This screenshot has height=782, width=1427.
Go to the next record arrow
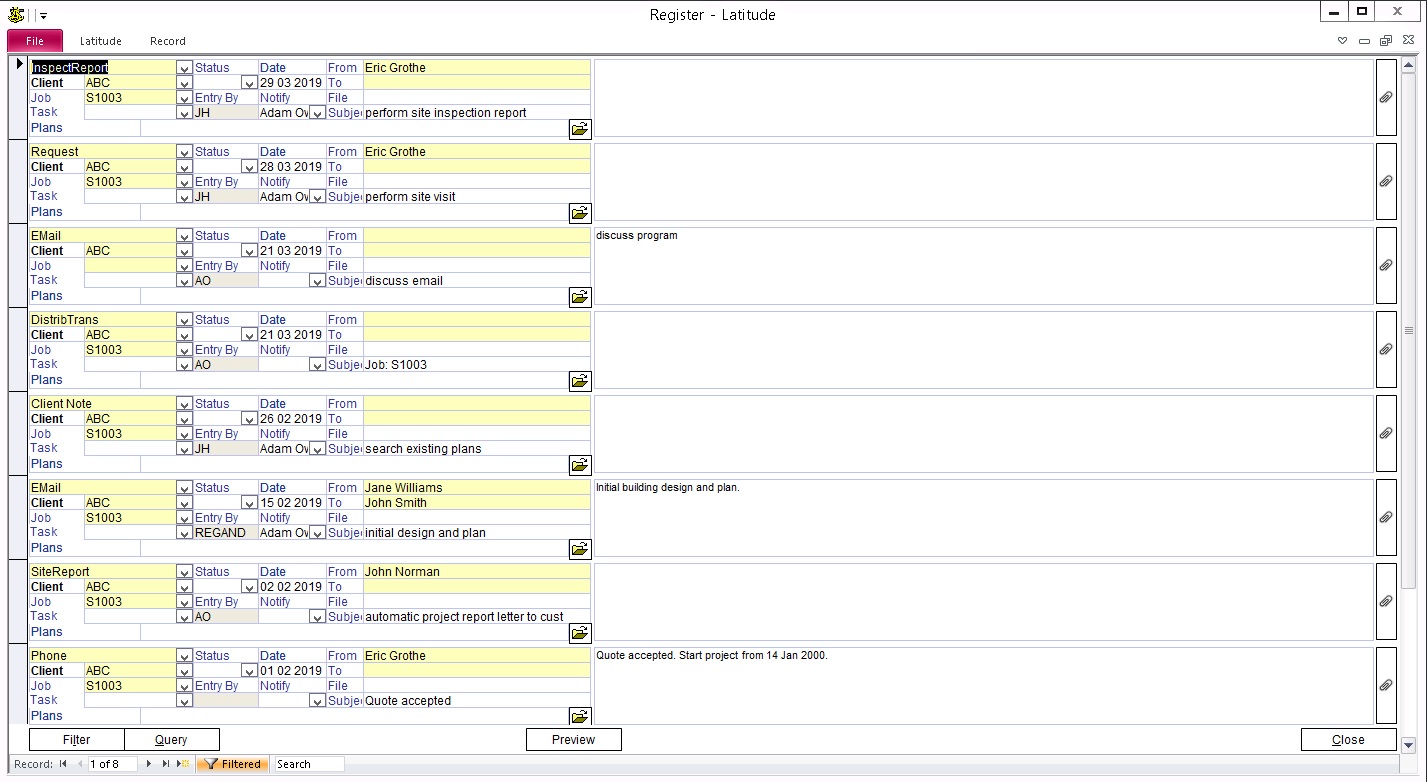[x=149, y=764]
